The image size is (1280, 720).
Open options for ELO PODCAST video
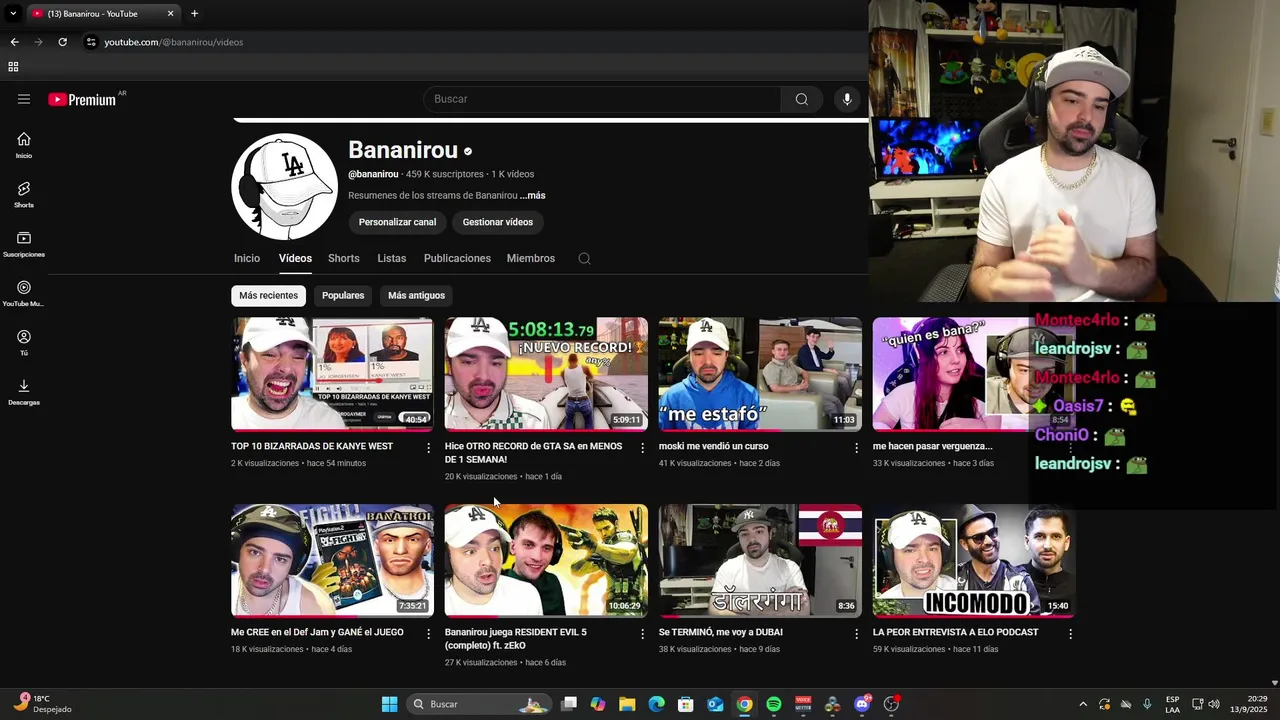(1070, 634)
